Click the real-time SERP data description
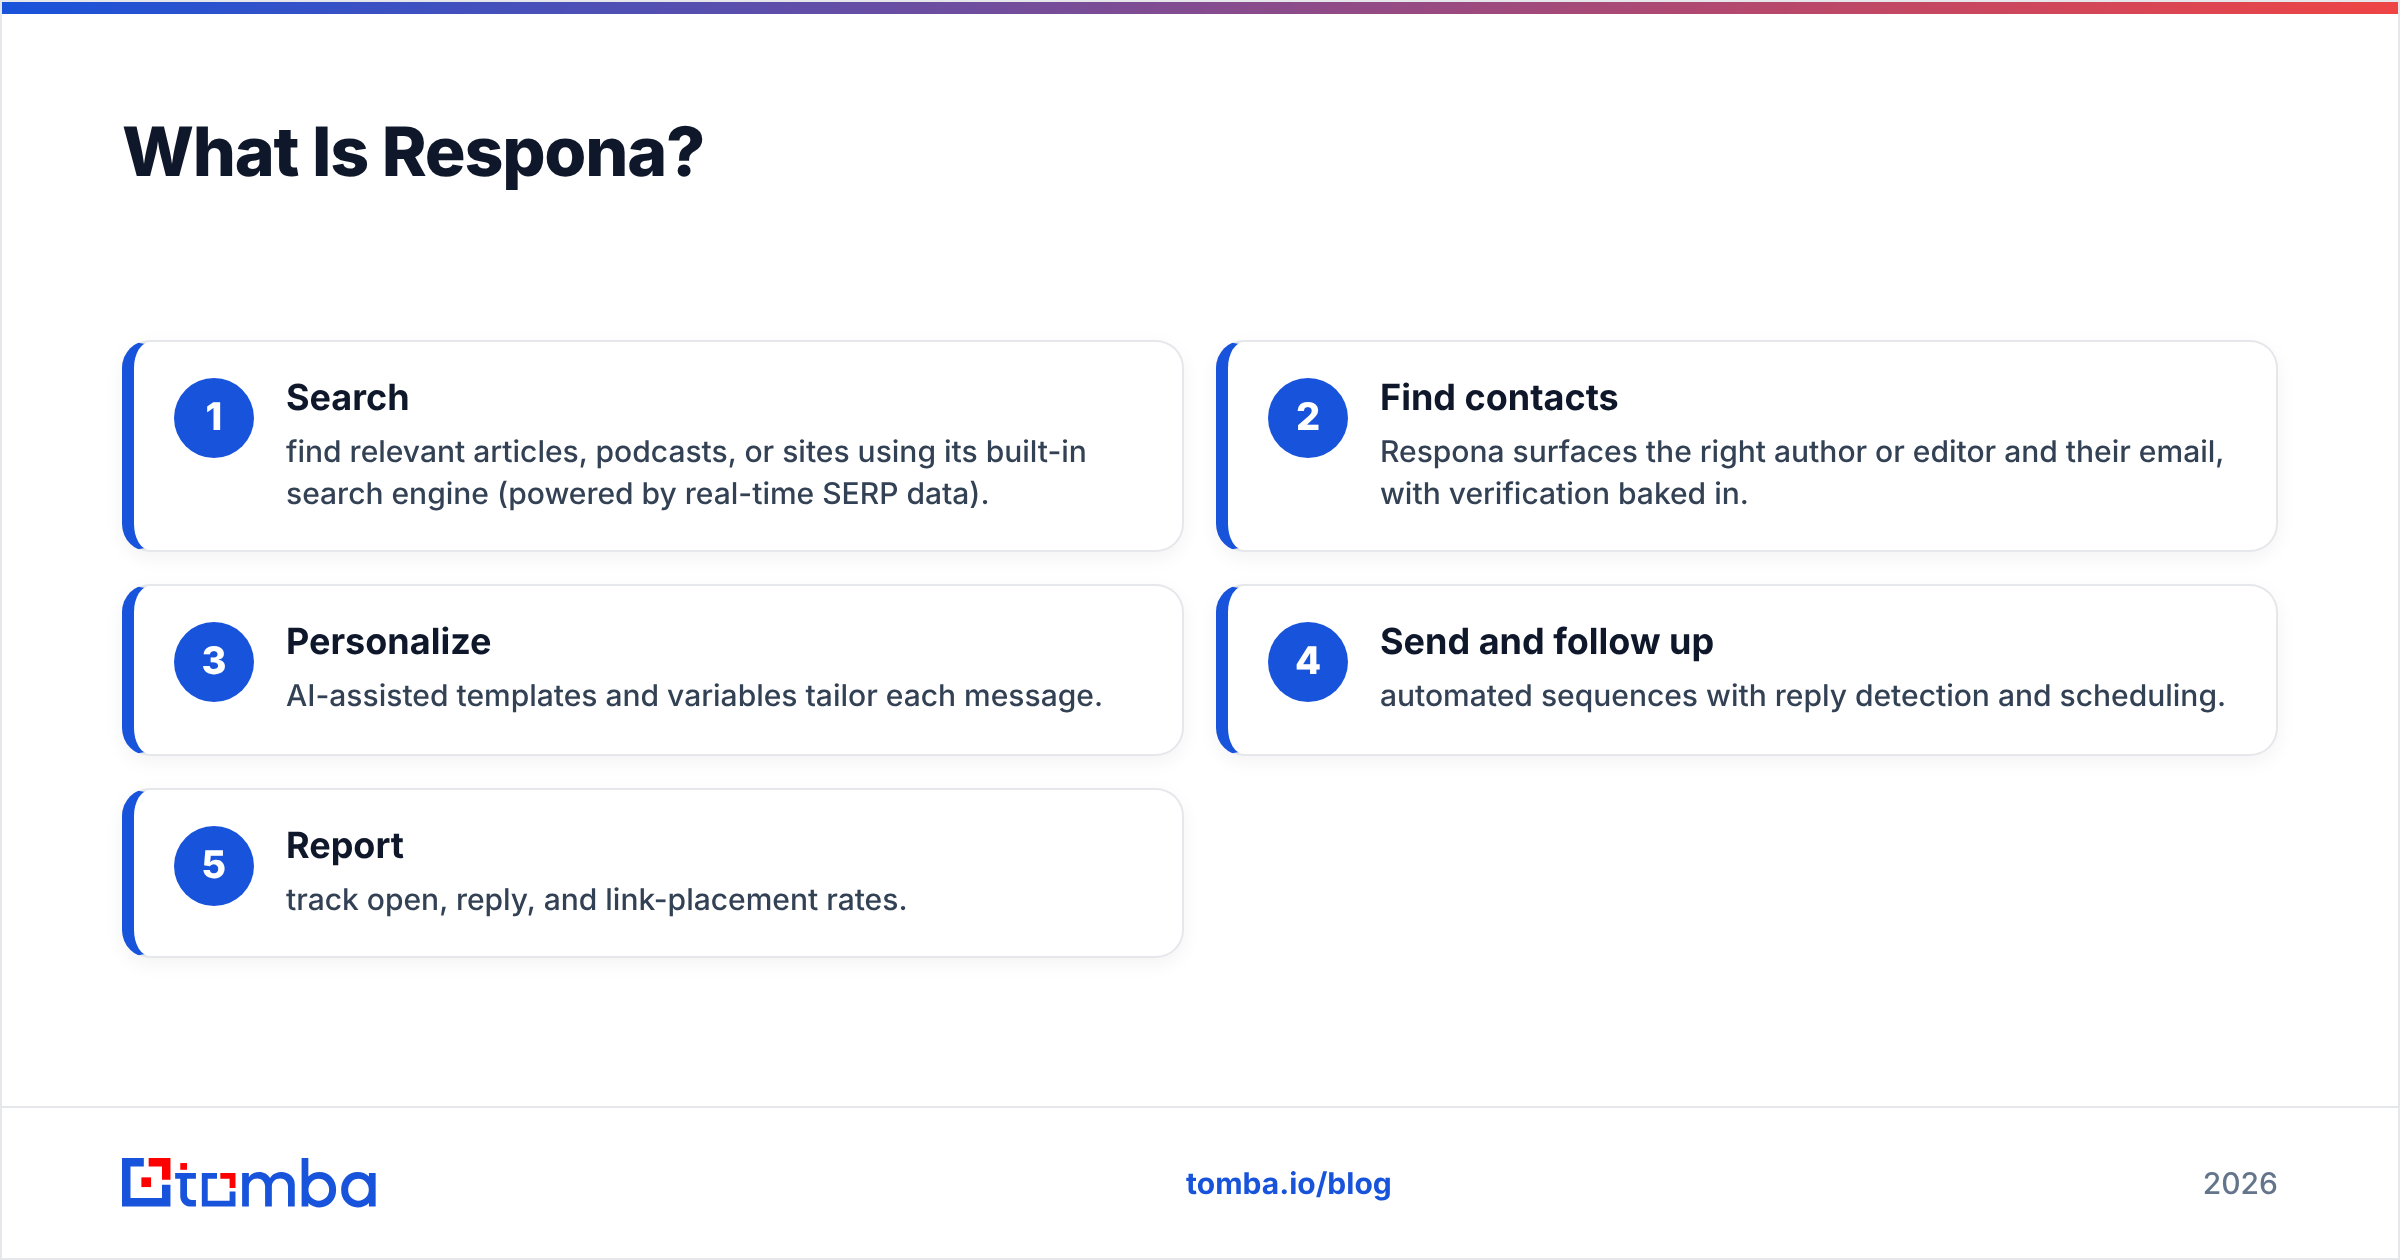 tap(686, 472)
